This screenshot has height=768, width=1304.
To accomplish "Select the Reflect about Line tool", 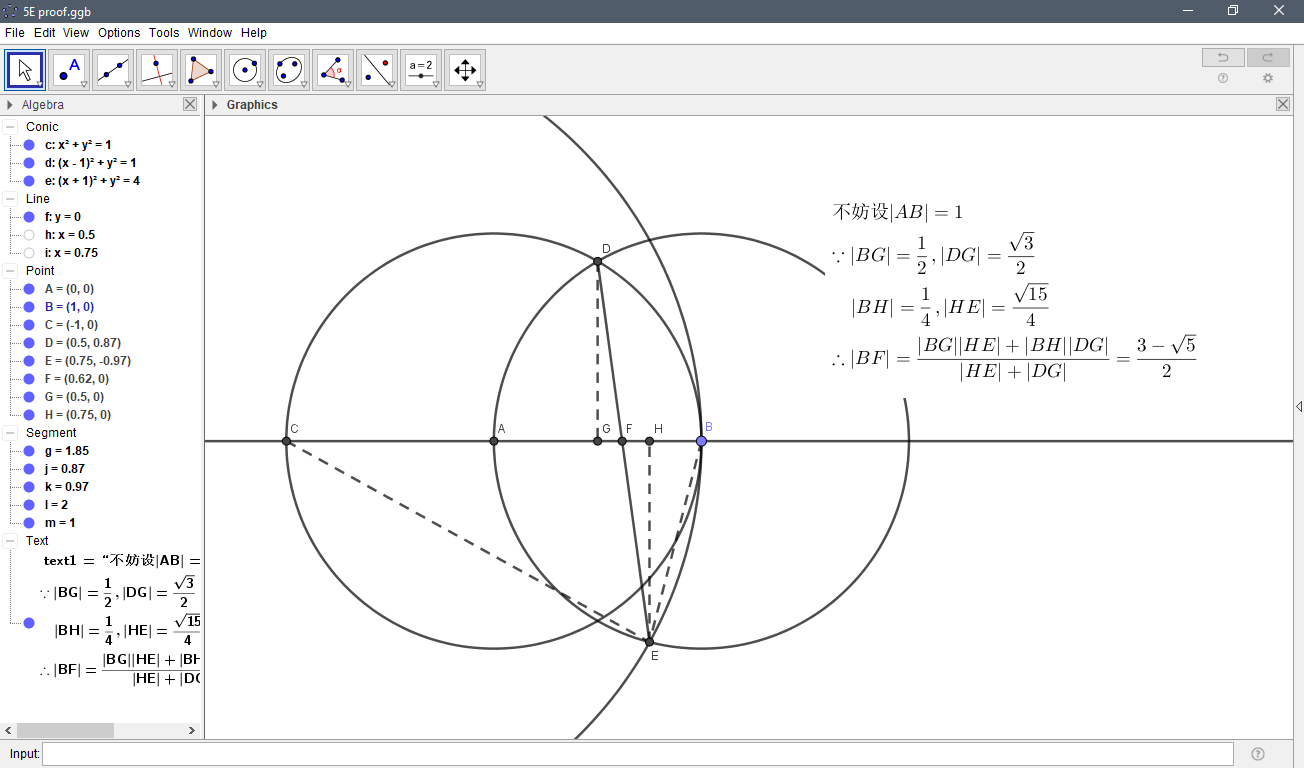I will [x=377, y=69].
